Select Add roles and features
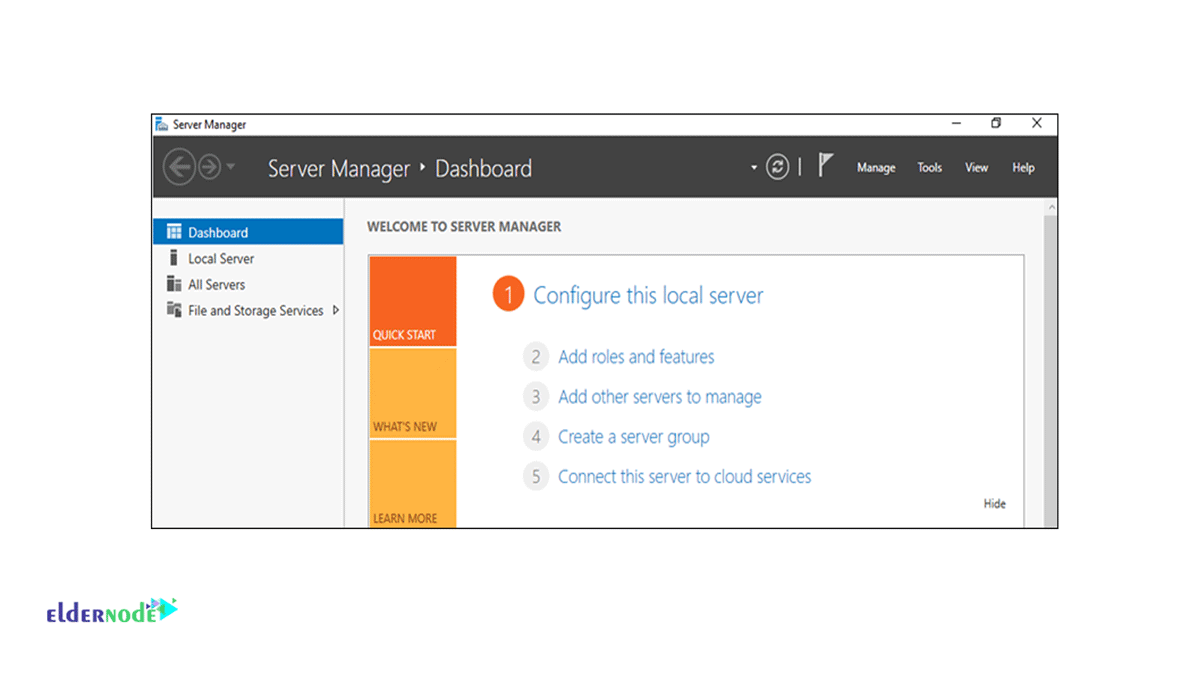This screenshot has height=675, width=1200. (636, 357)
